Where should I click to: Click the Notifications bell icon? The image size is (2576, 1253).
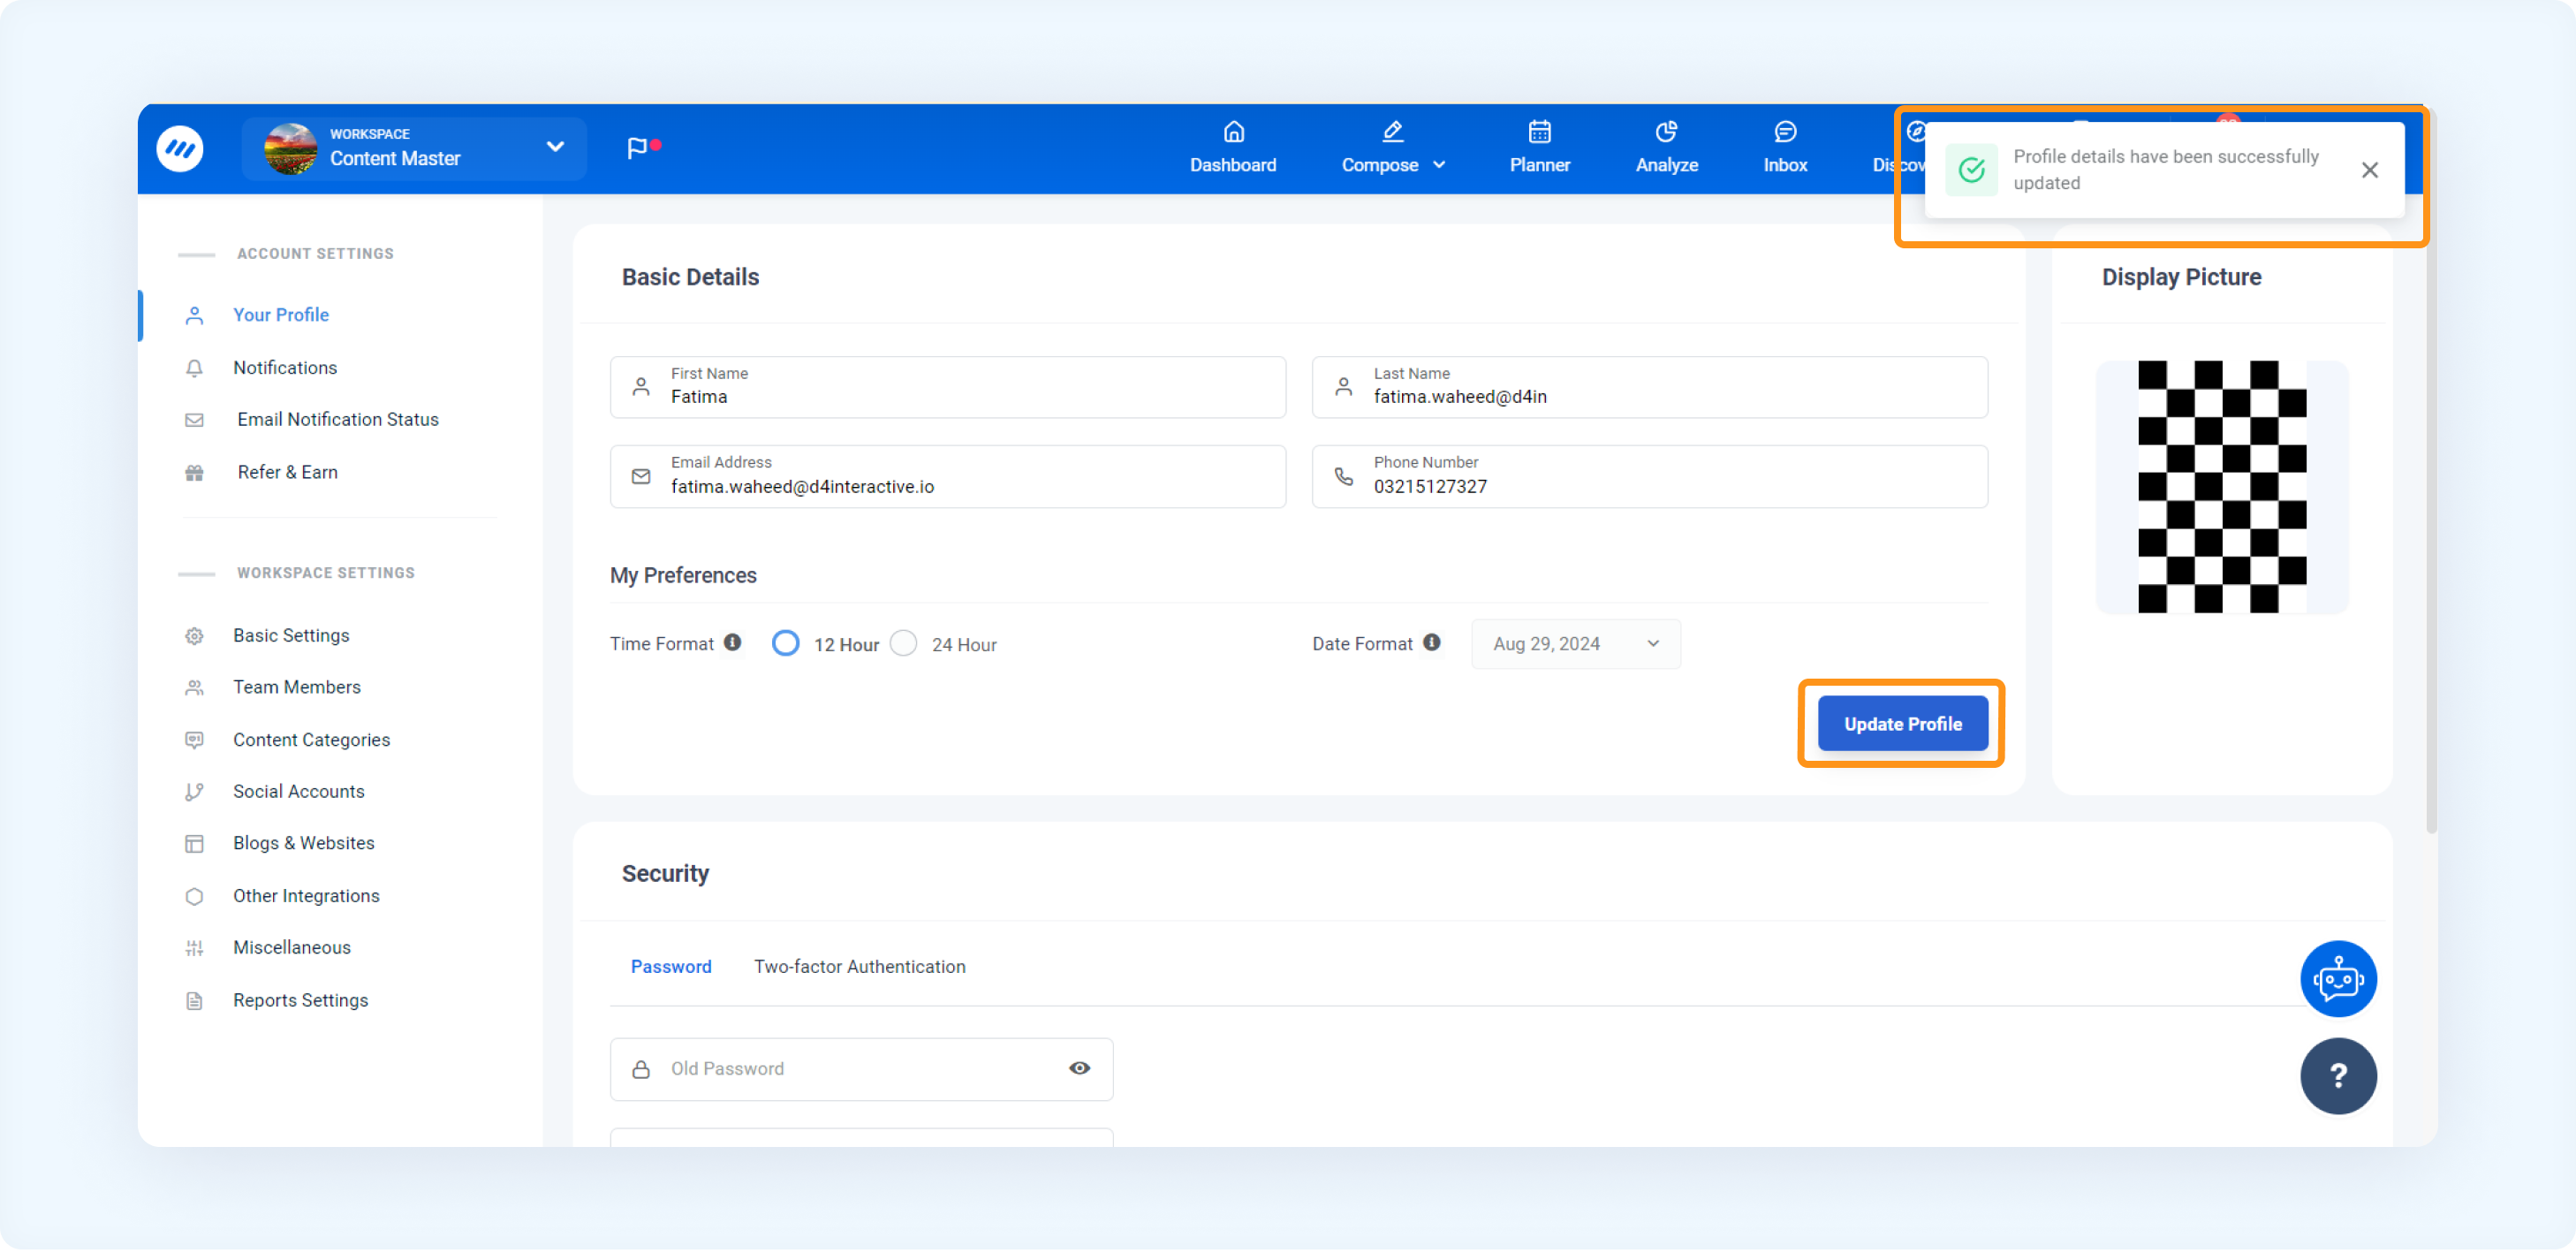click(194, 369)
